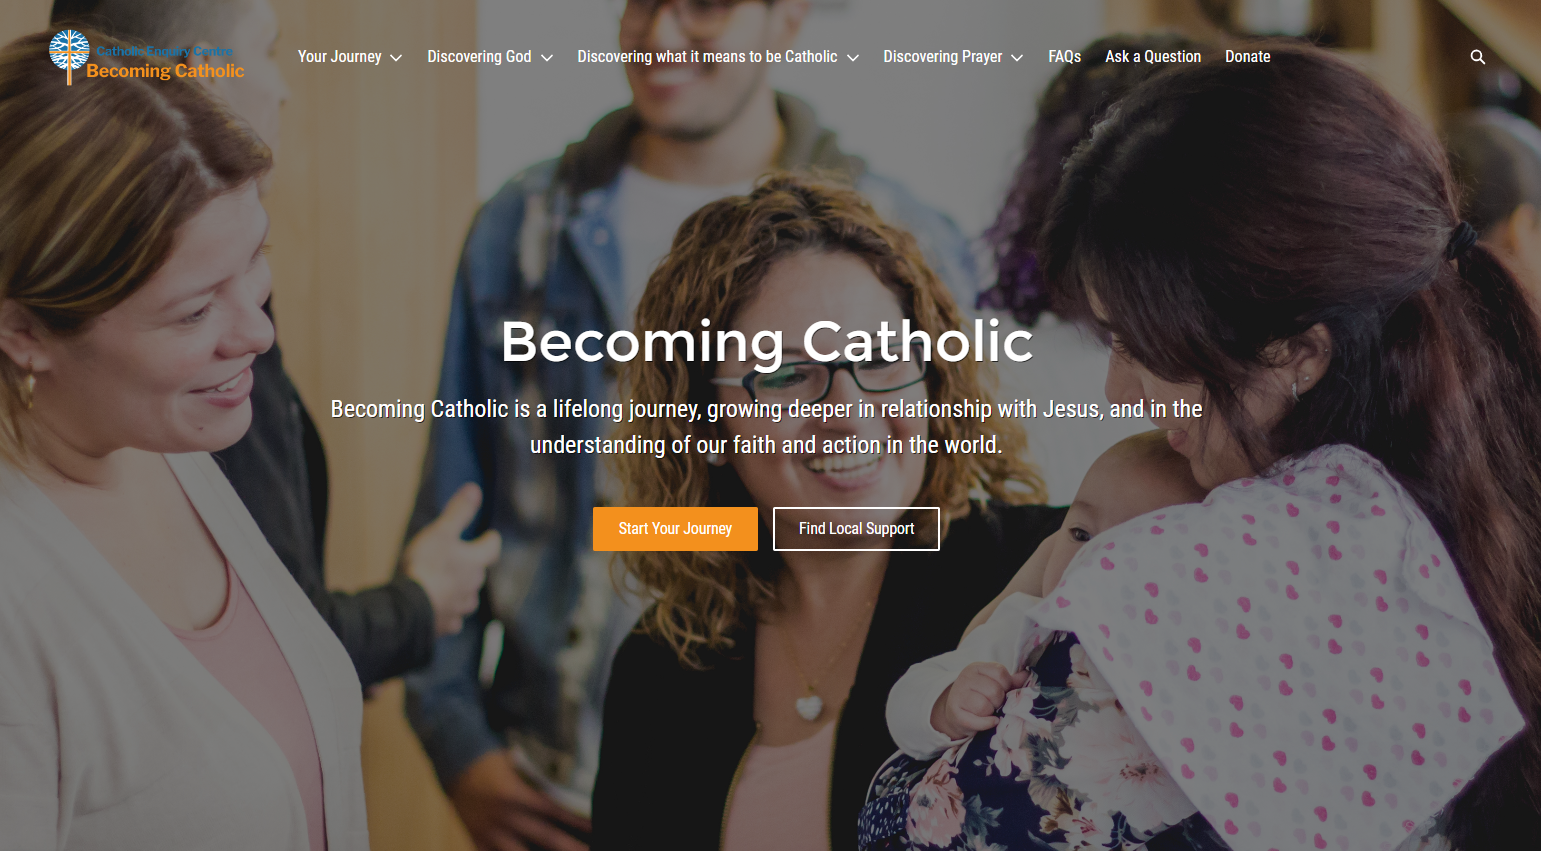Expand the Discovering Prayer chevron arrow

1017,58
